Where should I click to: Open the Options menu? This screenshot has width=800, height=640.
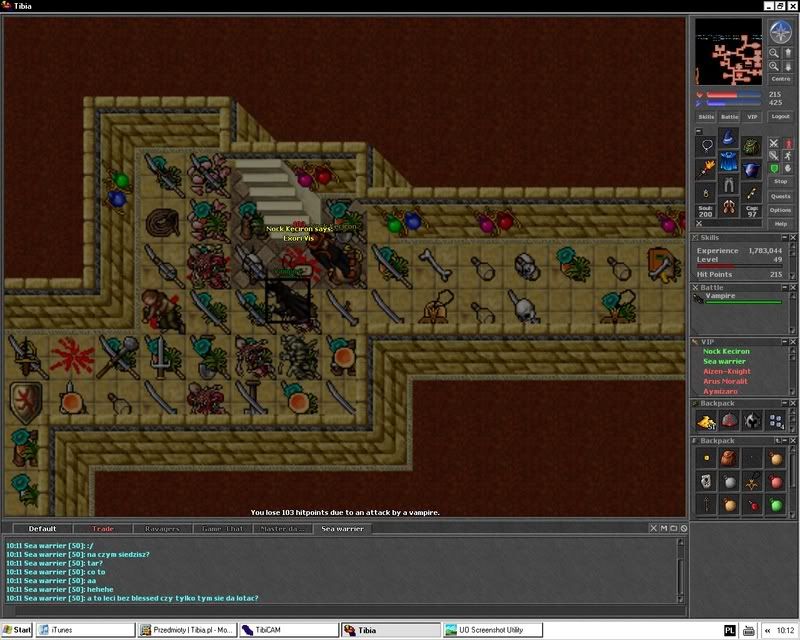[781, 210]
